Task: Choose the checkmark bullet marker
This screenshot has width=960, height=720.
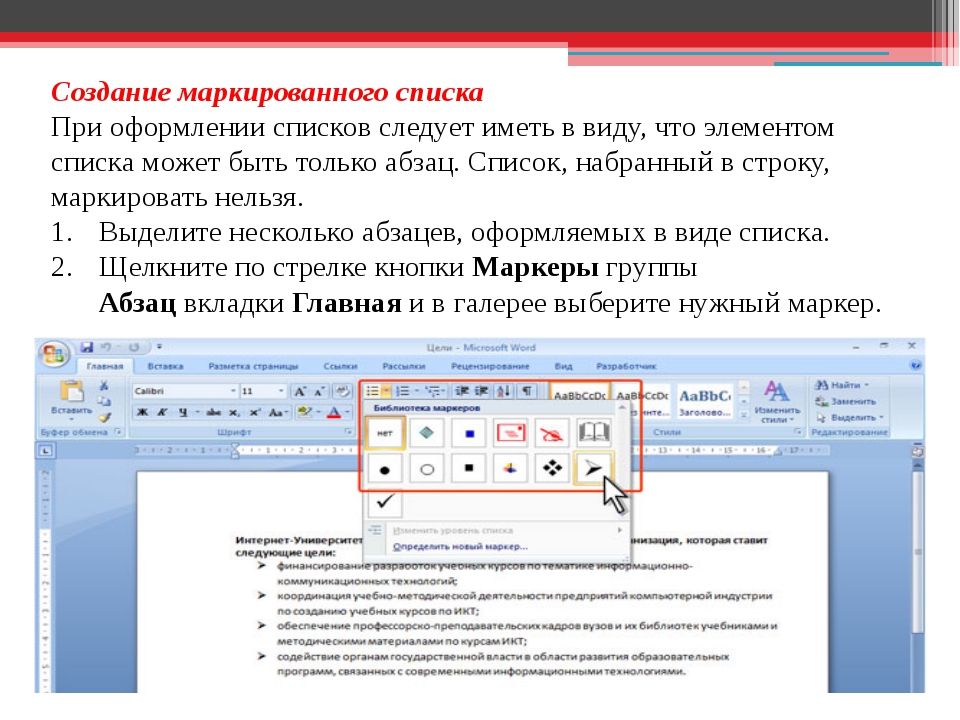Action: point(385,502)
